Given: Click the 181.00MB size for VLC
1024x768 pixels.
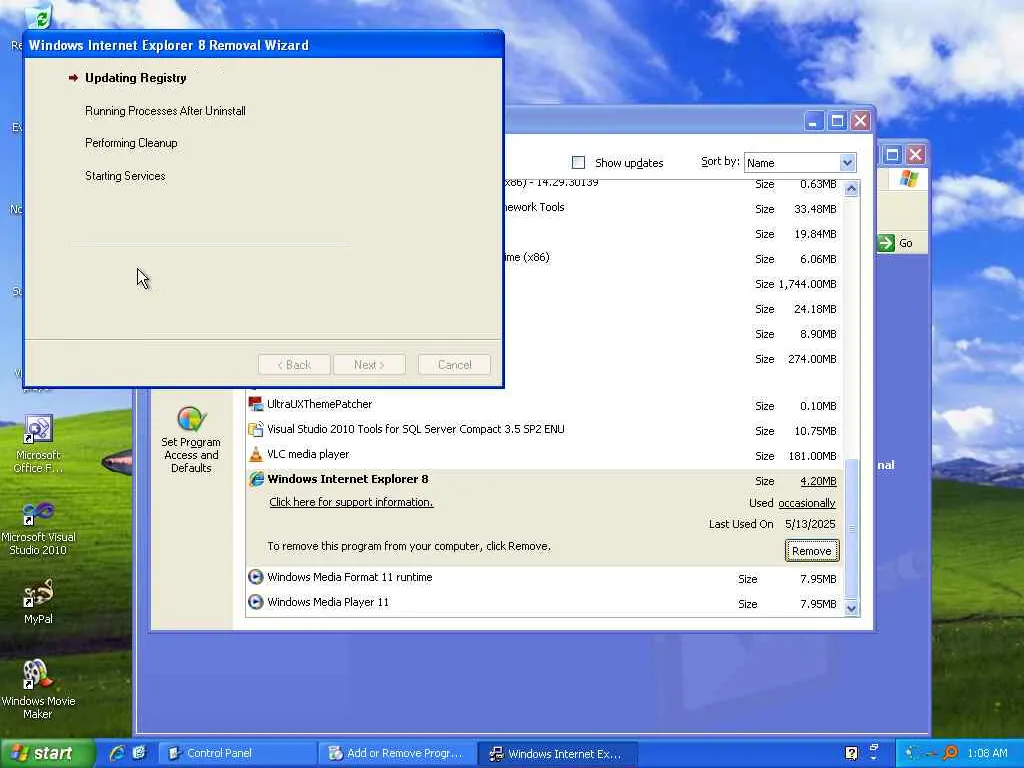Looking at the screenshot, I should click(812, 456).
